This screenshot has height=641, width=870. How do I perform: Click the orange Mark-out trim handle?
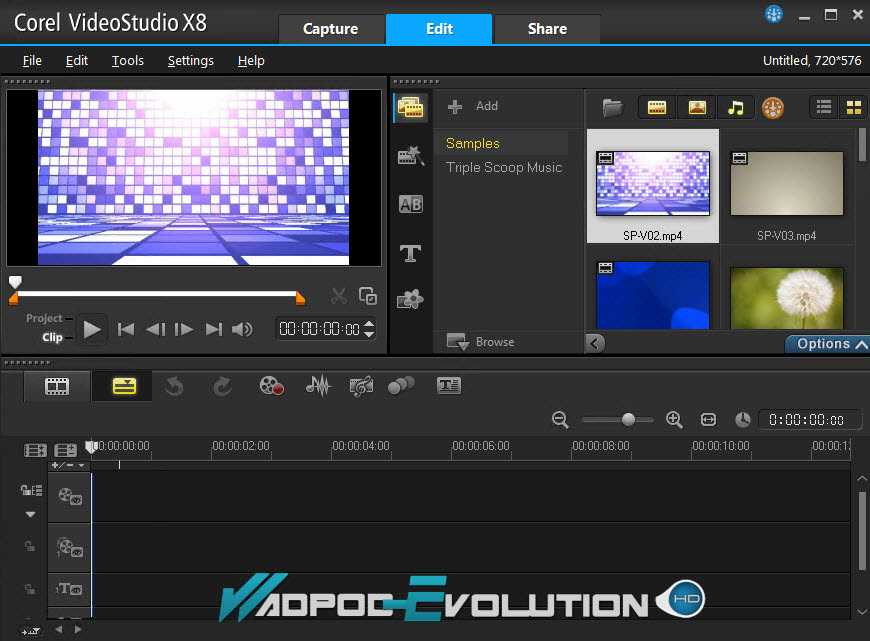[x=300, y=299]
